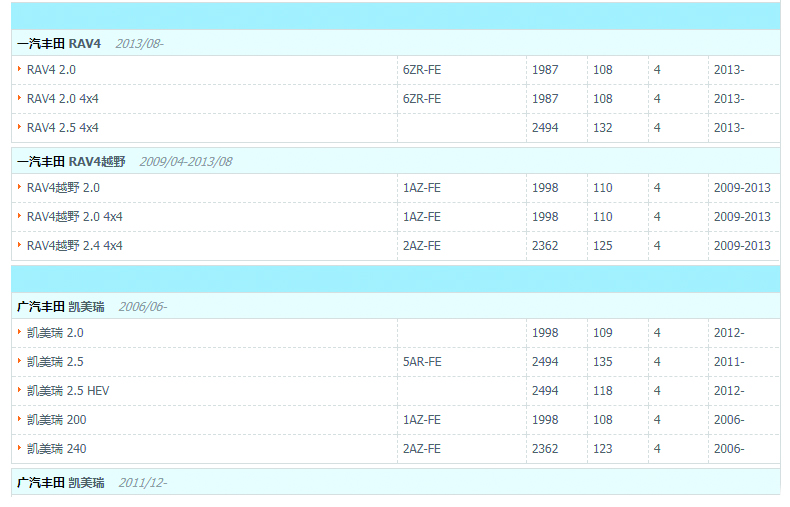Image resolution: width=790 pixels, height=507 pixels.
Task: Click year 2012- in 凯美瑞 2.0 row
Action: (x=729, y=333)
